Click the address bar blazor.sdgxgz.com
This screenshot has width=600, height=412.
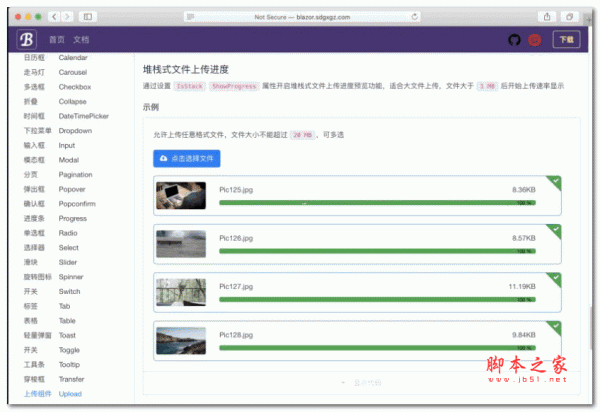pyautogui.click(x=302, y=17)
